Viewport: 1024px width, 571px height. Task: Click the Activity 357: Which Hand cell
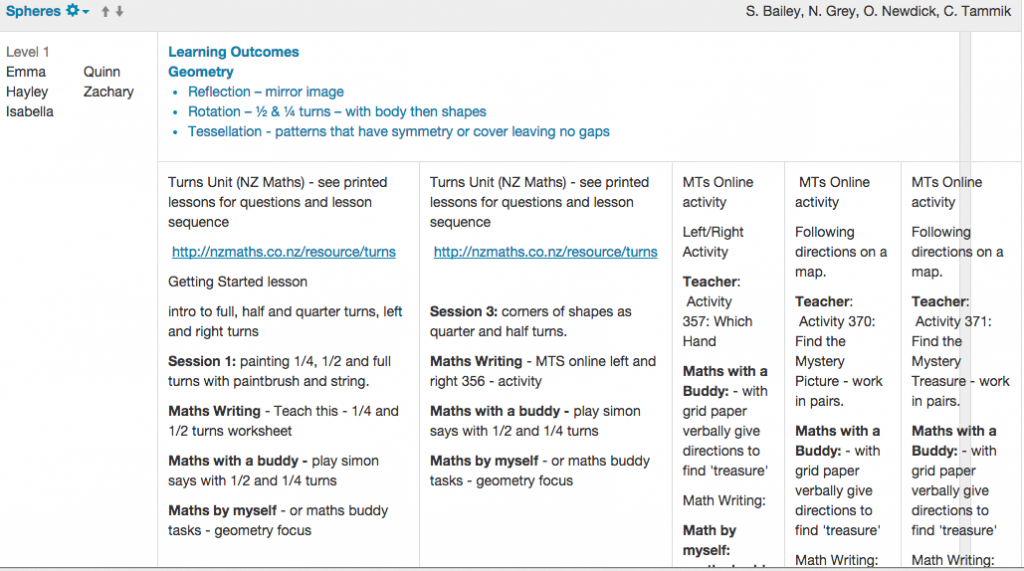pos(719,321)
